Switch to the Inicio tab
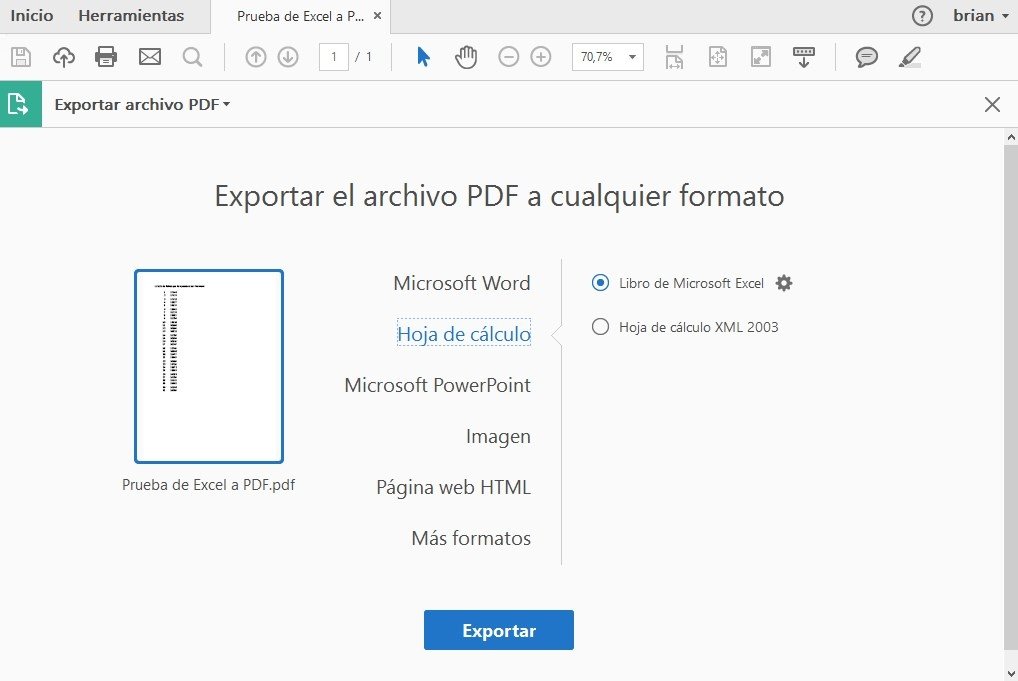Viewport: 1018px width, 681px height. coord(32,16)
